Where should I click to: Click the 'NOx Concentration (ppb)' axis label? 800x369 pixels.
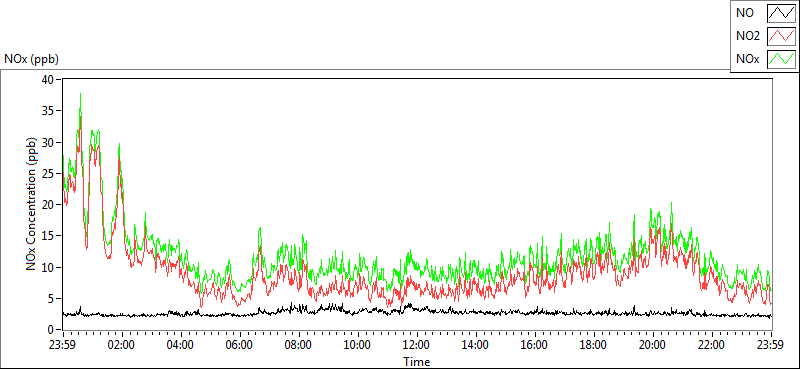32,204
